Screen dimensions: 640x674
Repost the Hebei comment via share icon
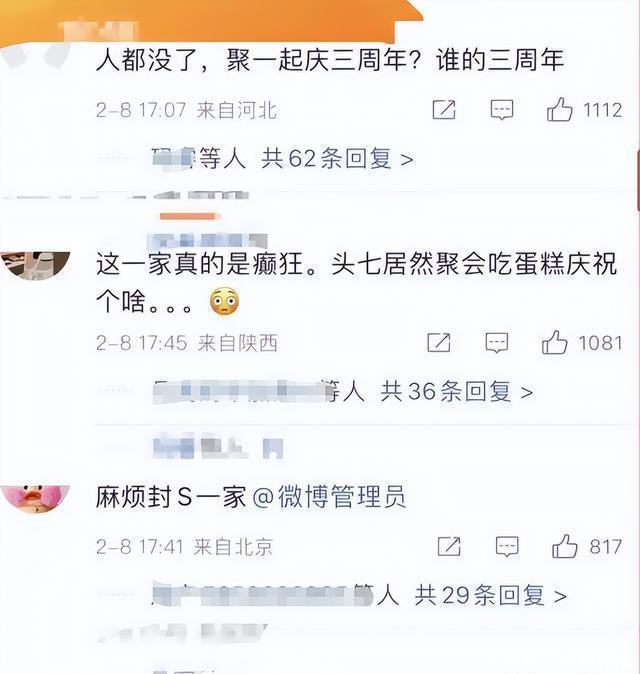pyautogui.click(x=444, y=110)
